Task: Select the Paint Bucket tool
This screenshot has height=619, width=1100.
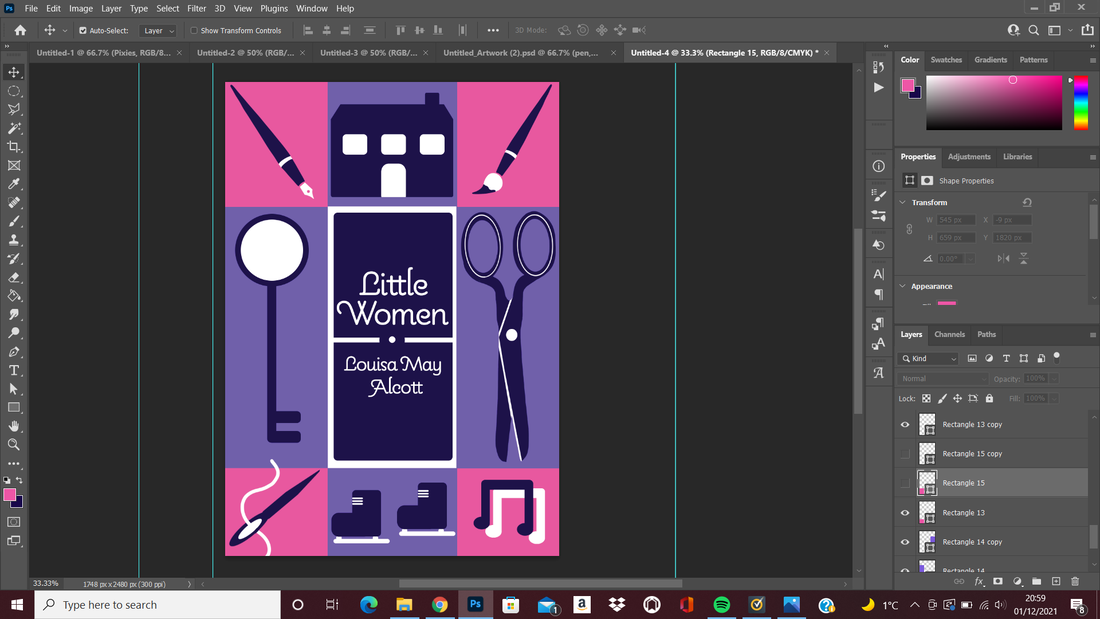Action: click(x=14, y=295)
